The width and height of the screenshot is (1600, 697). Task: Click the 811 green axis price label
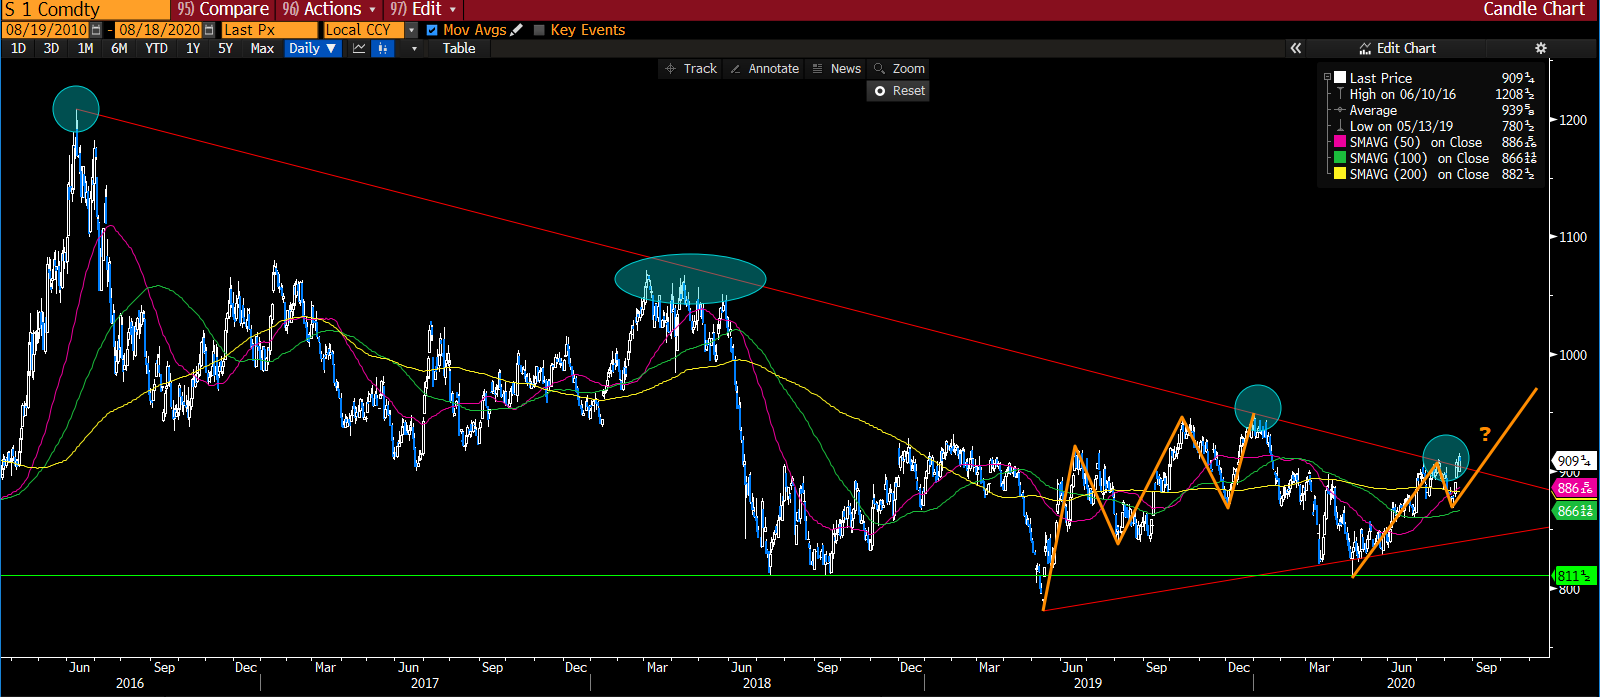tap(1574, 576)
